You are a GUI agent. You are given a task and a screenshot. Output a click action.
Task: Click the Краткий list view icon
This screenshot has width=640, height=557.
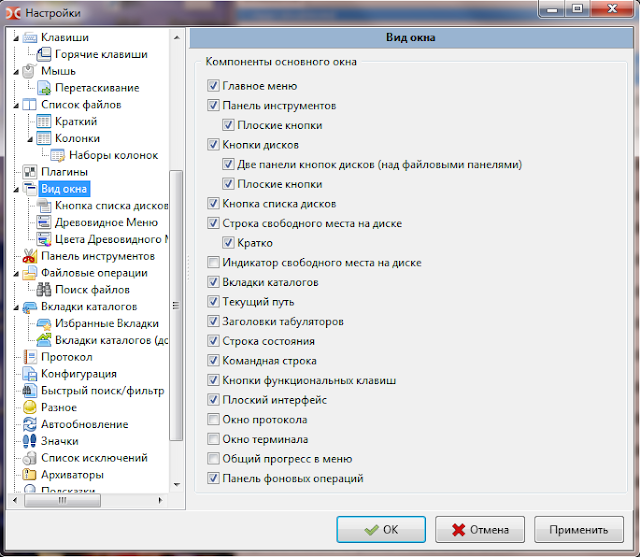click(44, 121)
